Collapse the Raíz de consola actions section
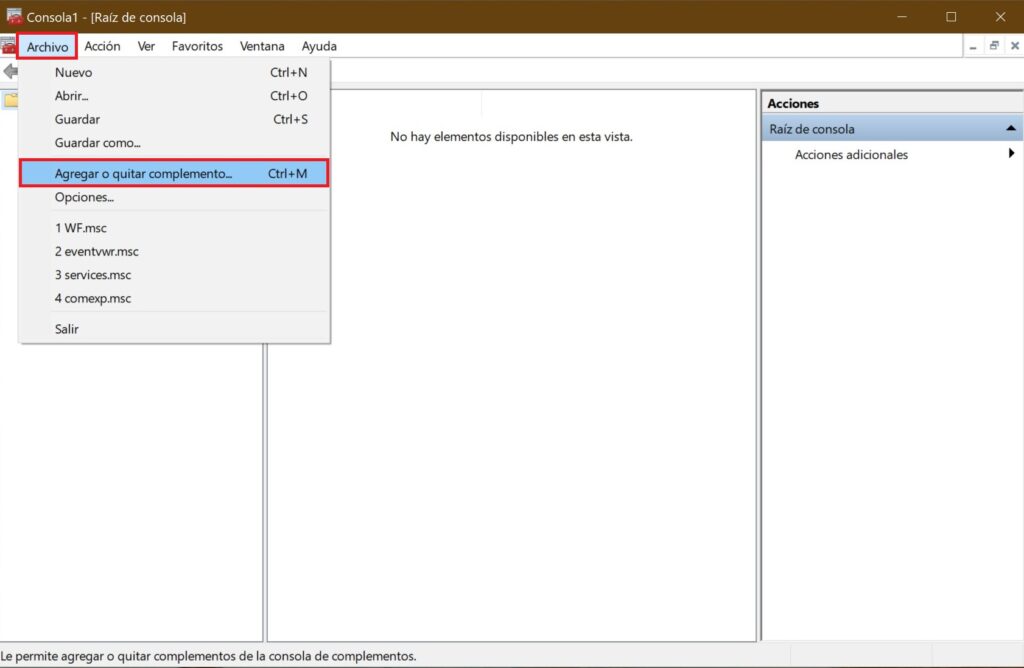The width and height of the screenshot is (1024, 668). click(1011, 129)
